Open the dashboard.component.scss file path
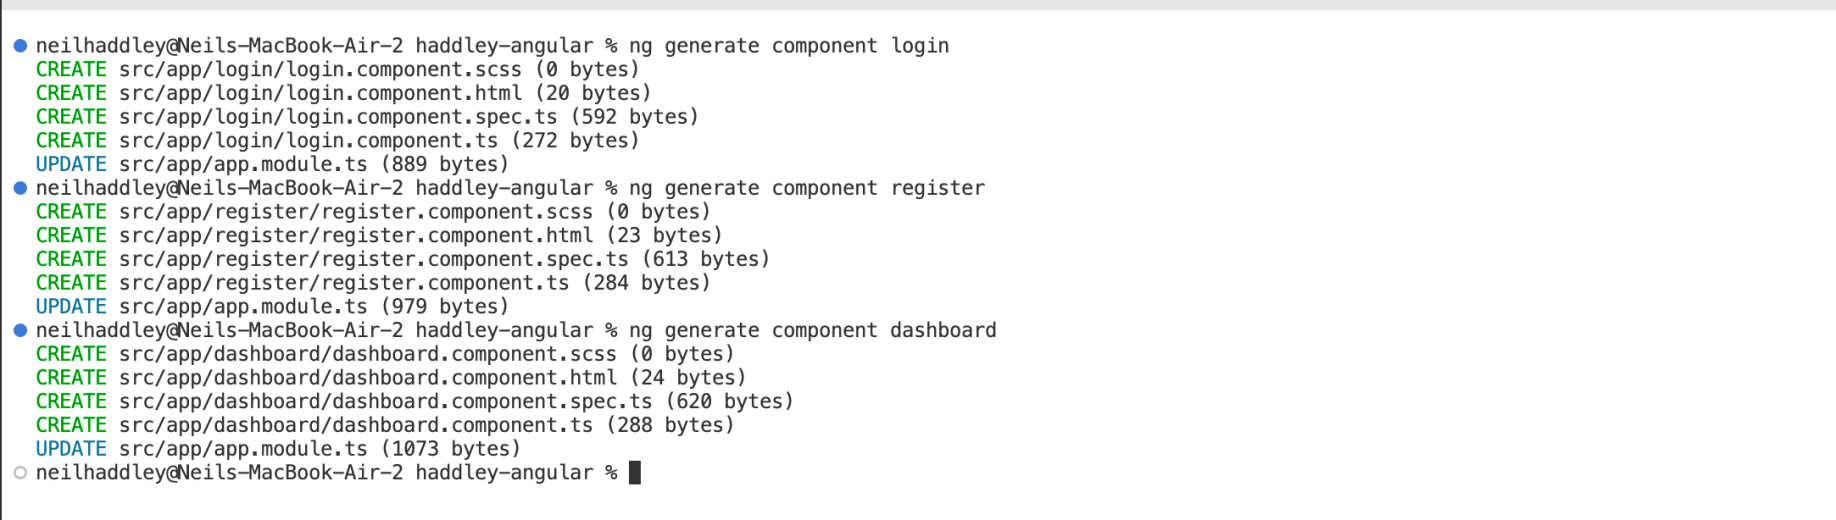This screenshot has height=520, width=1836. [368, 354]
